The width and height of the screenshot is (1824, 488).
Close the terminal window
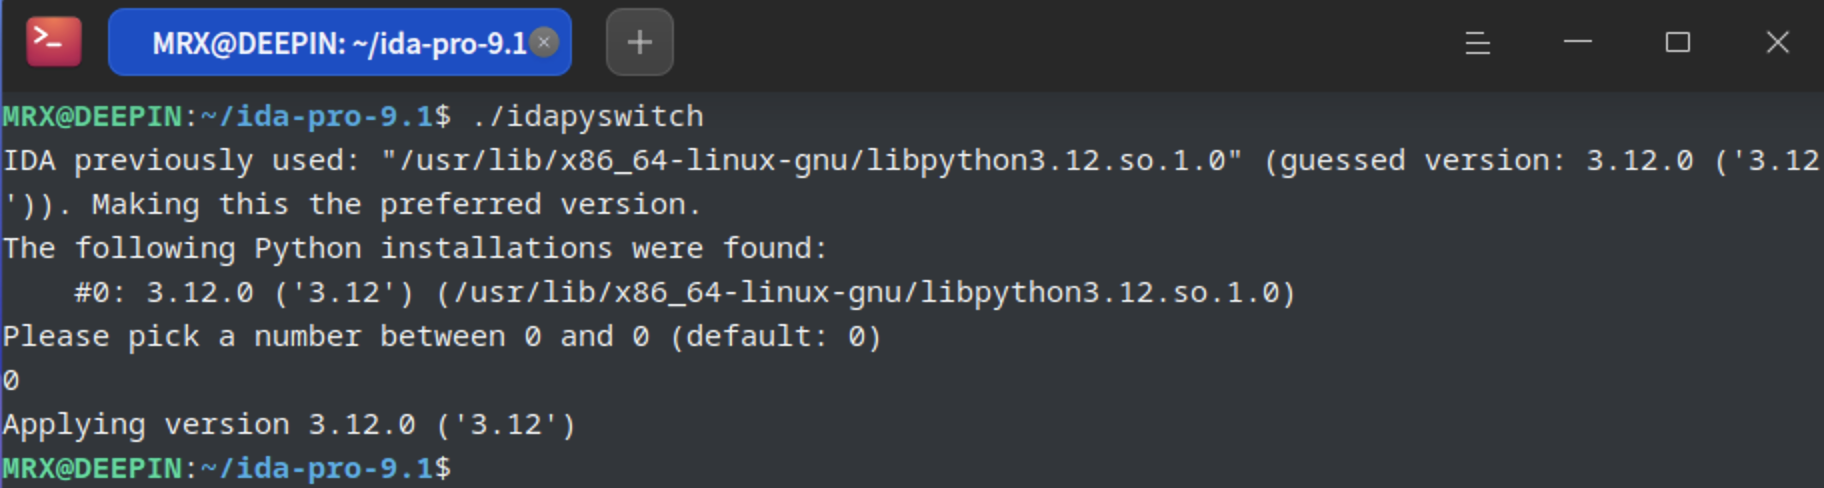point(1778,42)
